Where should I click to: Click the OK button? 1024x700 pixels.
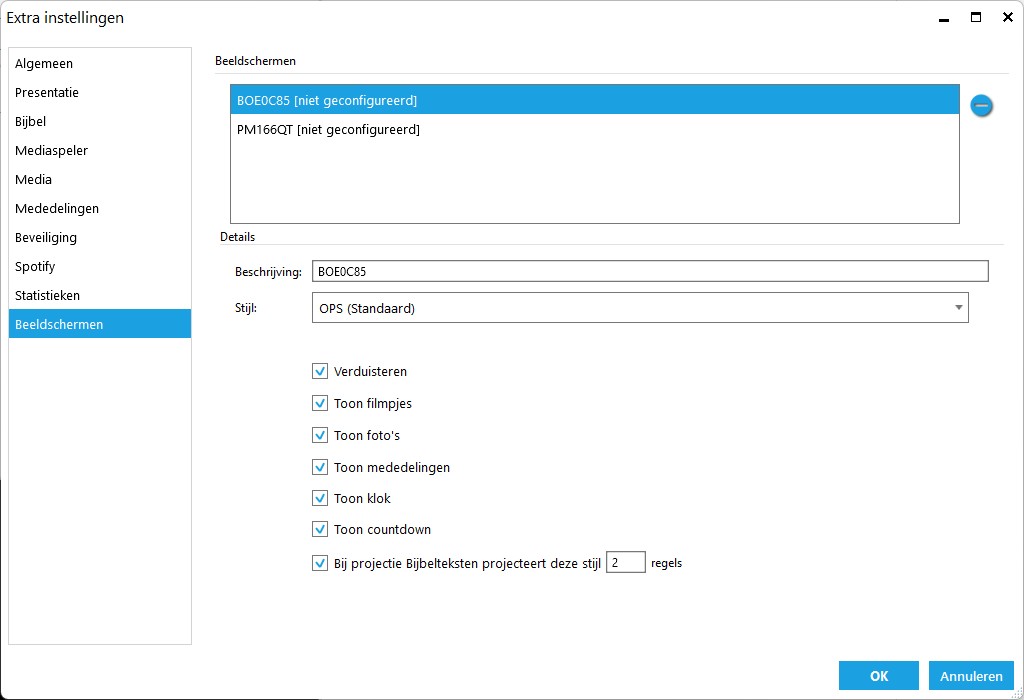click(x=878, y=676)
